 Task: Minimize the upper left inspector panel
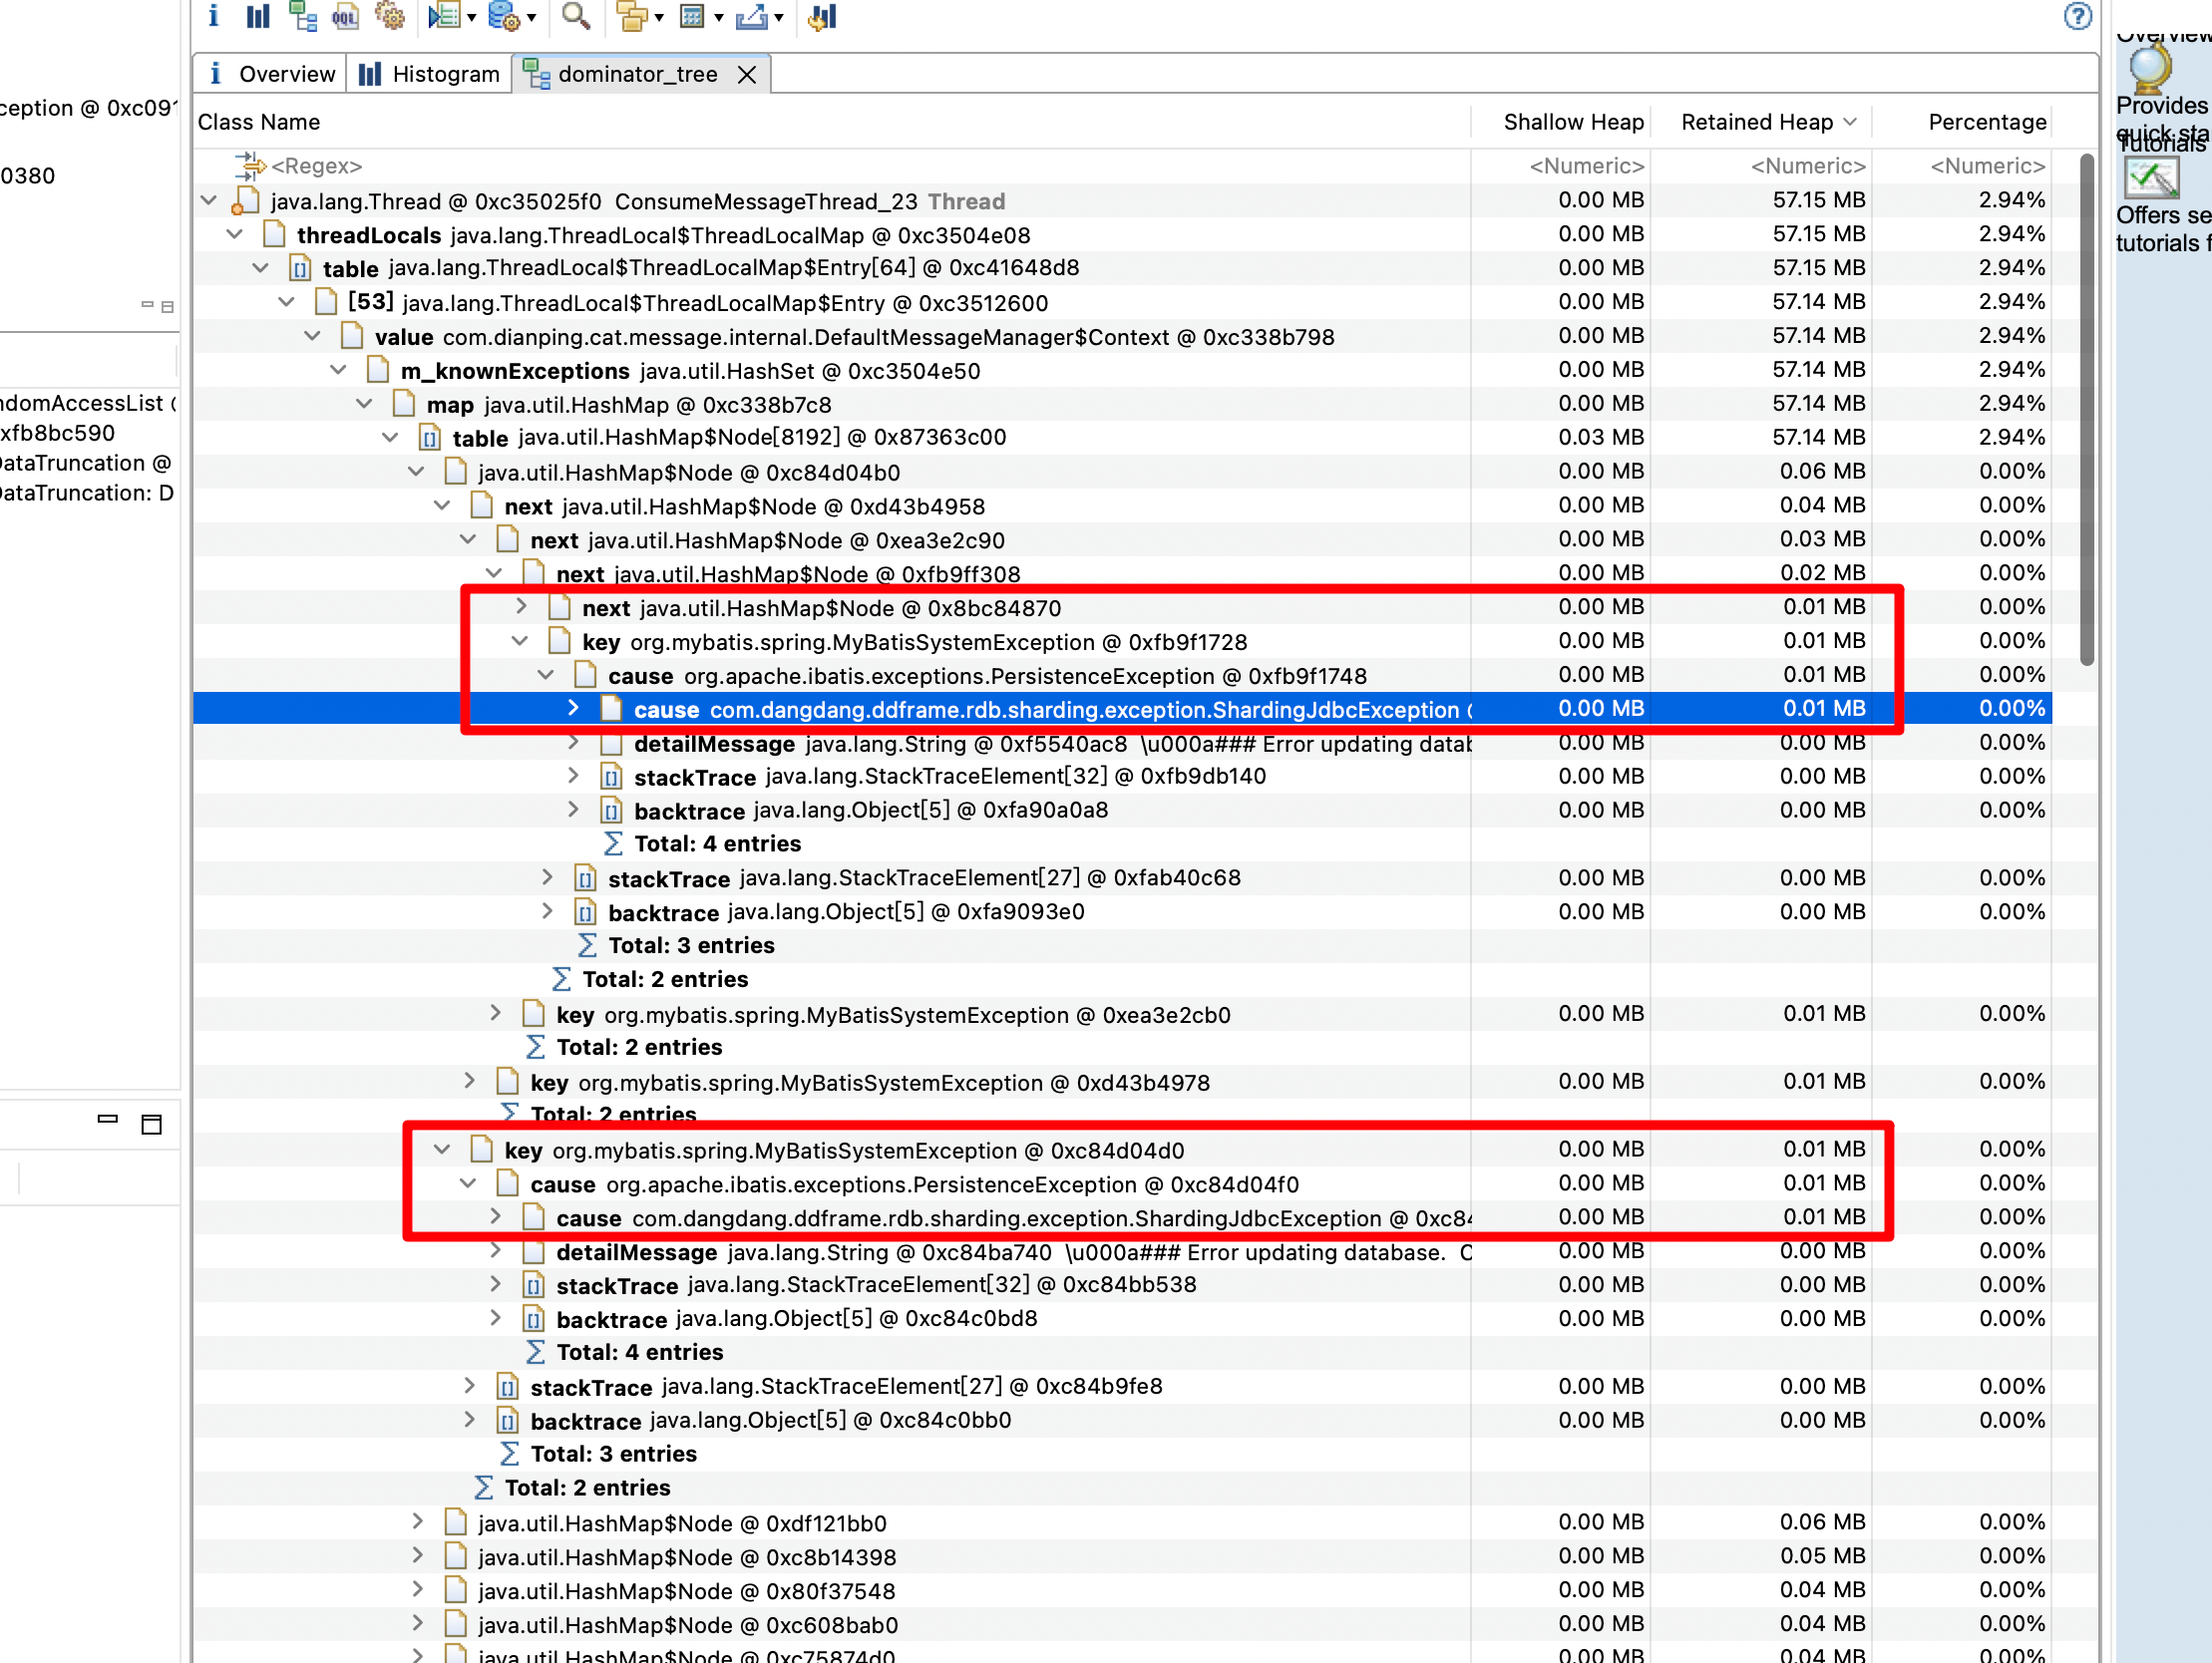click(x=147, y=305)
